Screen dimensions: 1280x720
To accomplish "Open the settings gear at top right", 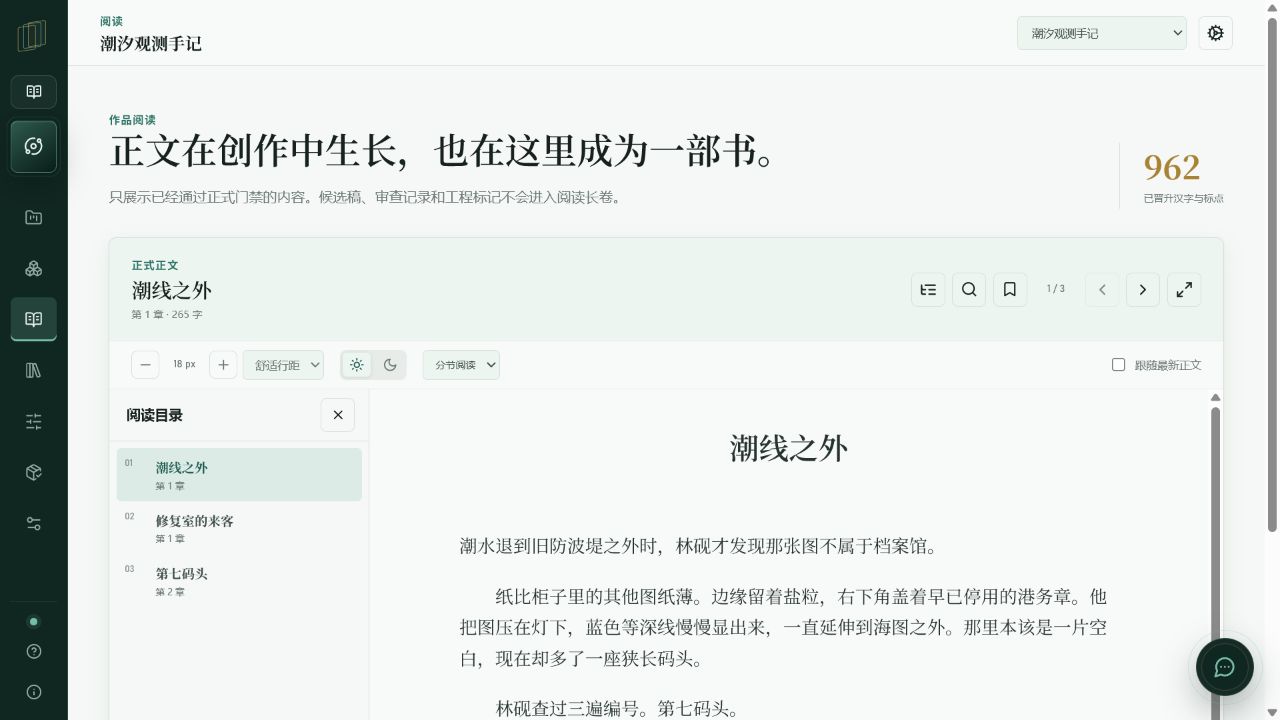I will [x=1216, y=33].
